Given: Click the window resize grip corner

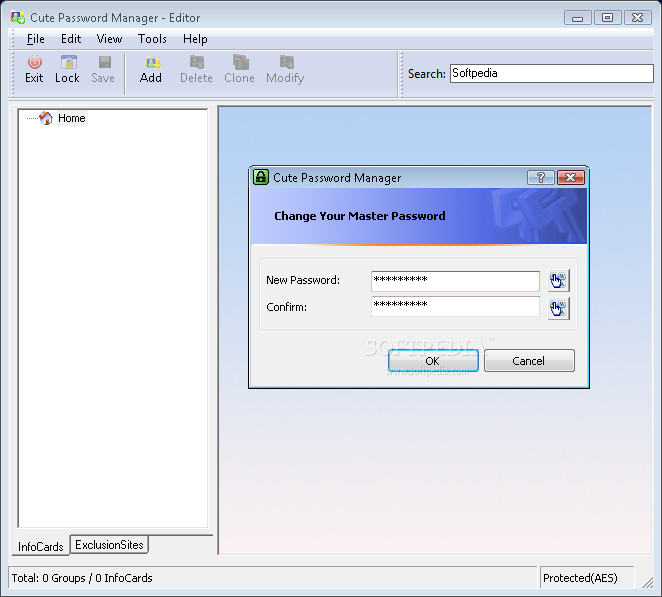Looking at the screenshot, I should 648,583.
